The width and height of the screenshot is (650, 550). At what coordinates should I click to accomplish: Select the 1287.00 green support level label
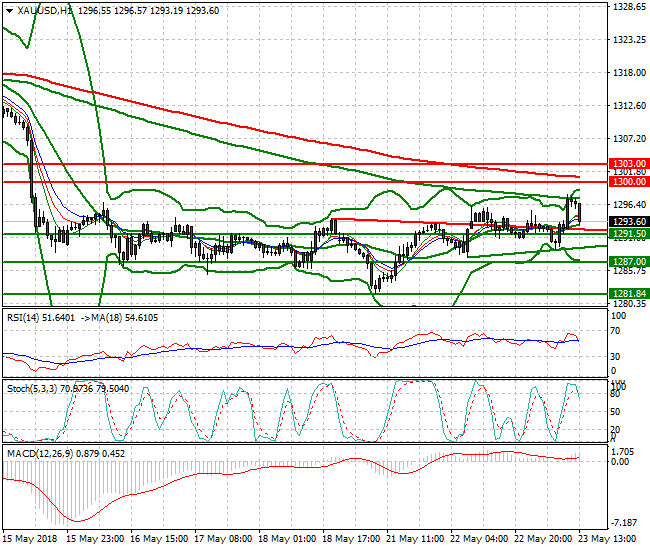coord(629,262)
